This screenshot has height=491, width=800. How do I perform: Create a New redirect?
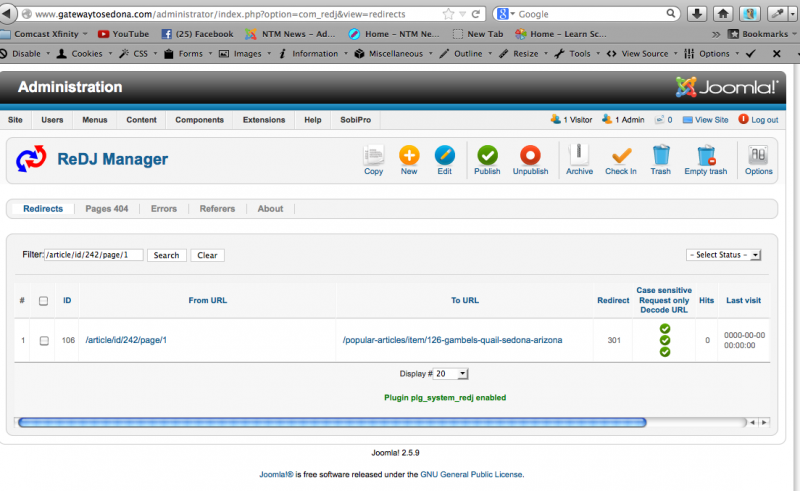point(409,160)
